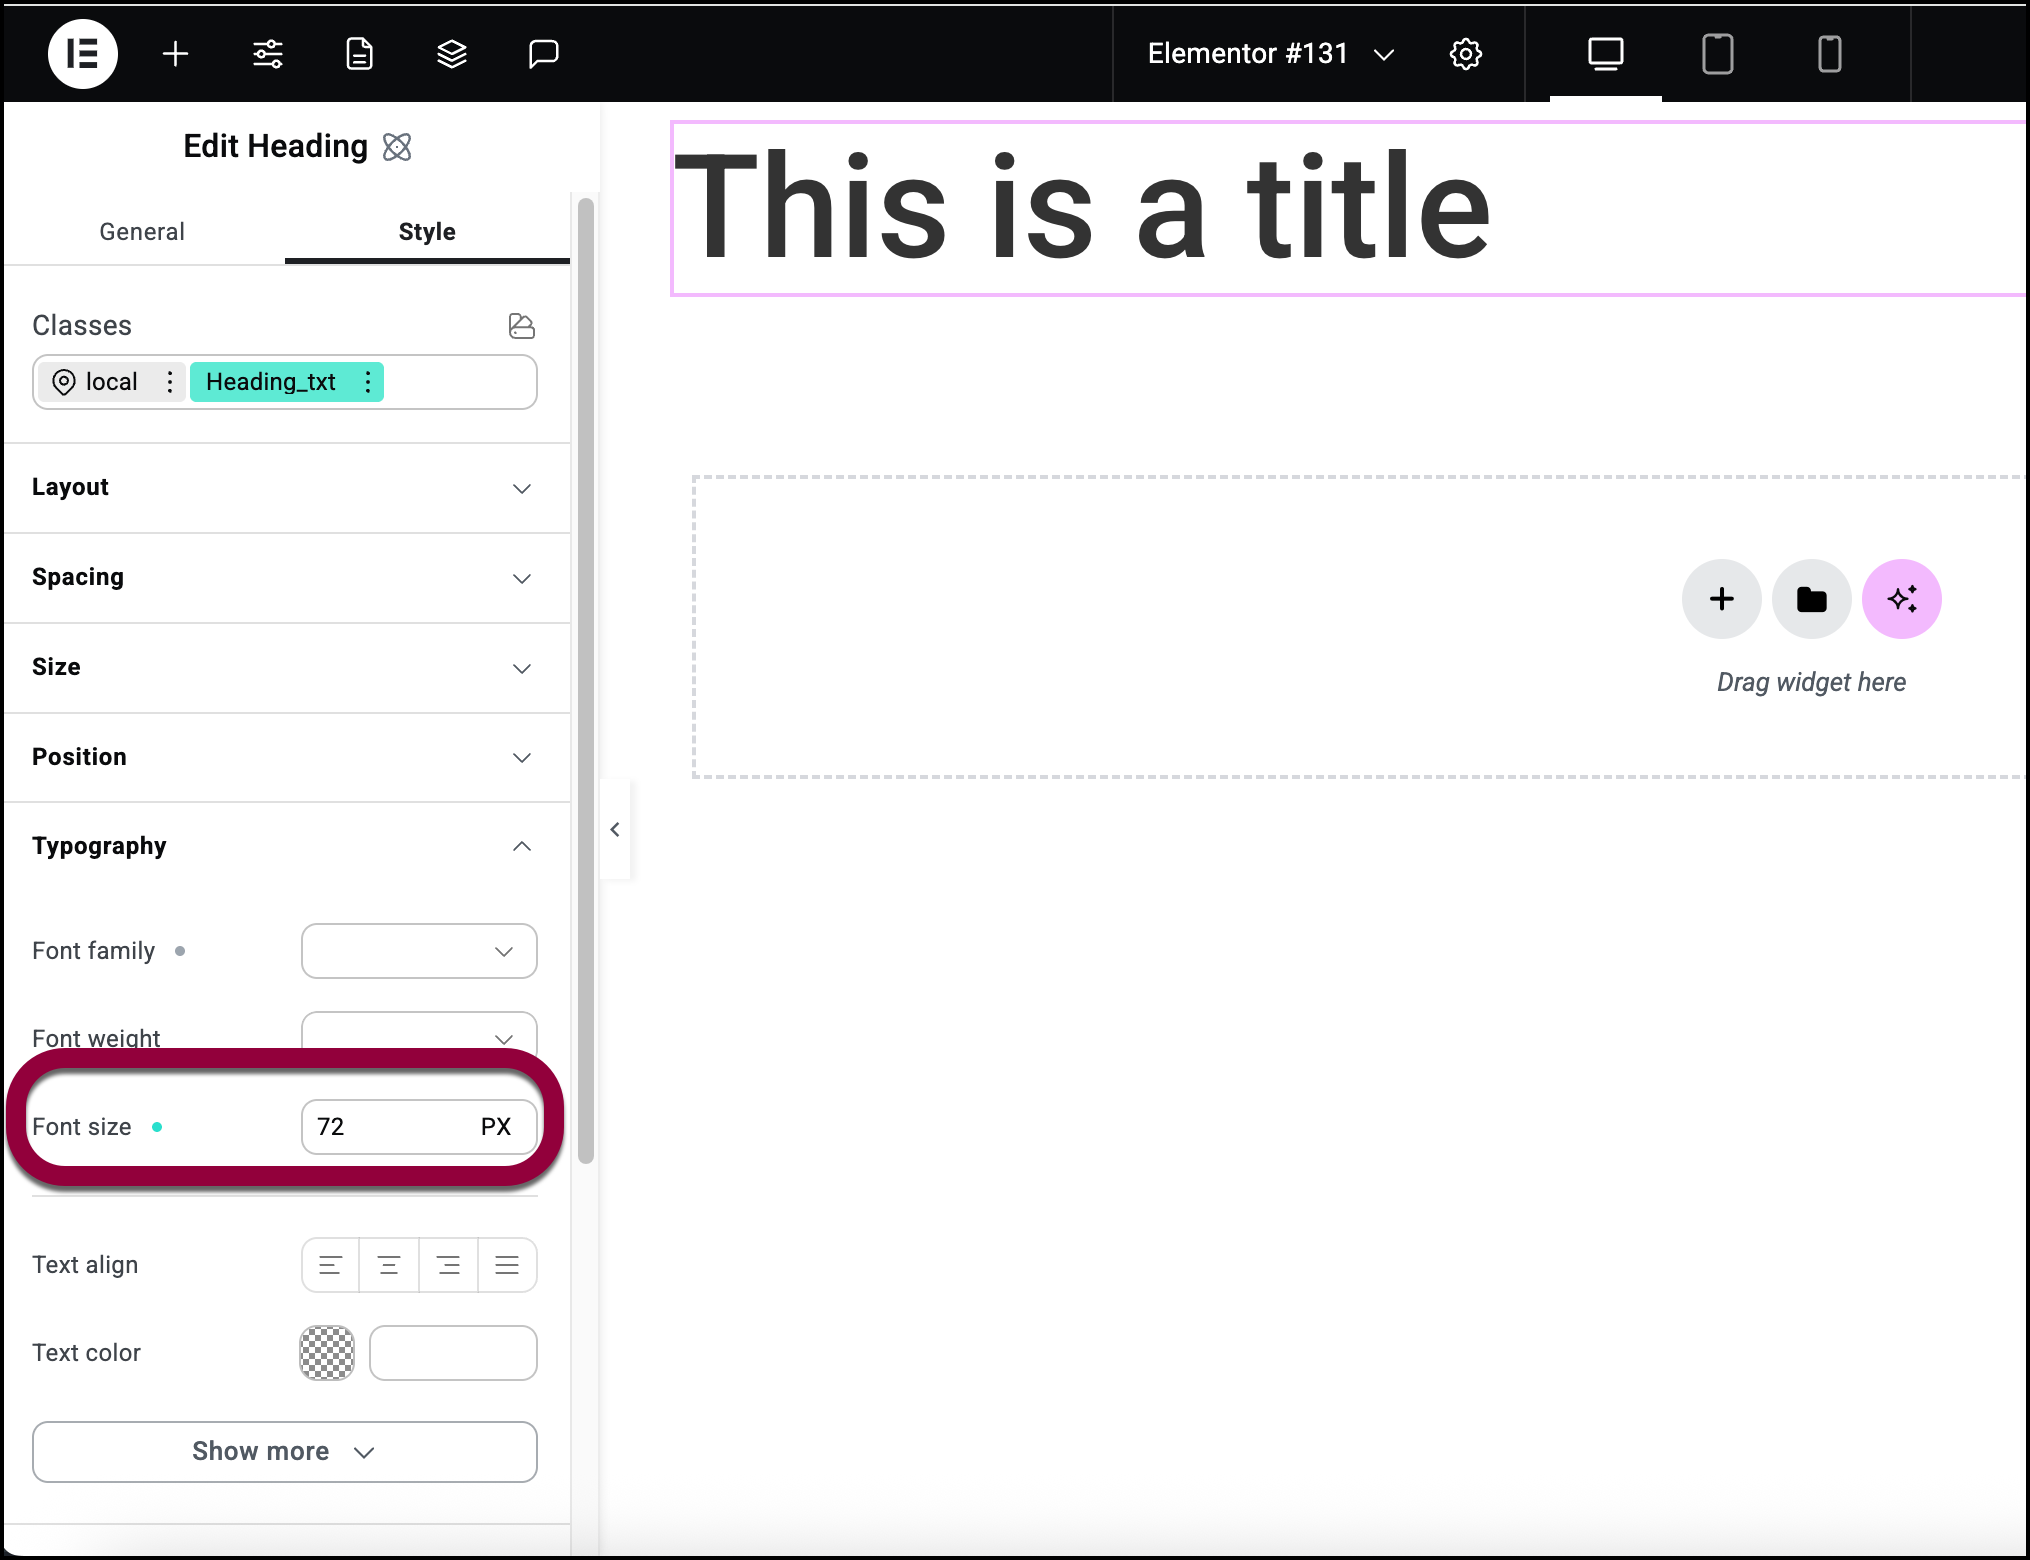Open options menu for Heading_txt class
The image size is (2030, 1560).
coord(368,382)
